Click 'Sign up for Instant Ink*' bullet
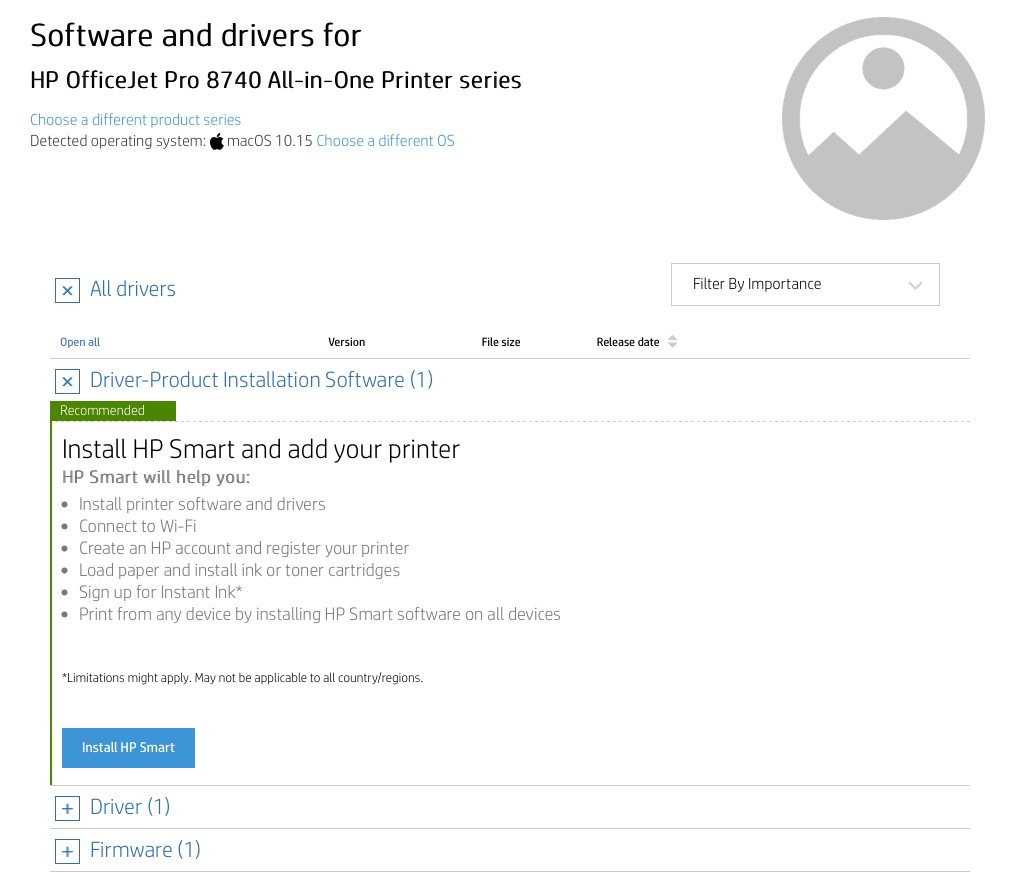Image resolution: width=1015 pixels, height=885 pixels. 161,592
